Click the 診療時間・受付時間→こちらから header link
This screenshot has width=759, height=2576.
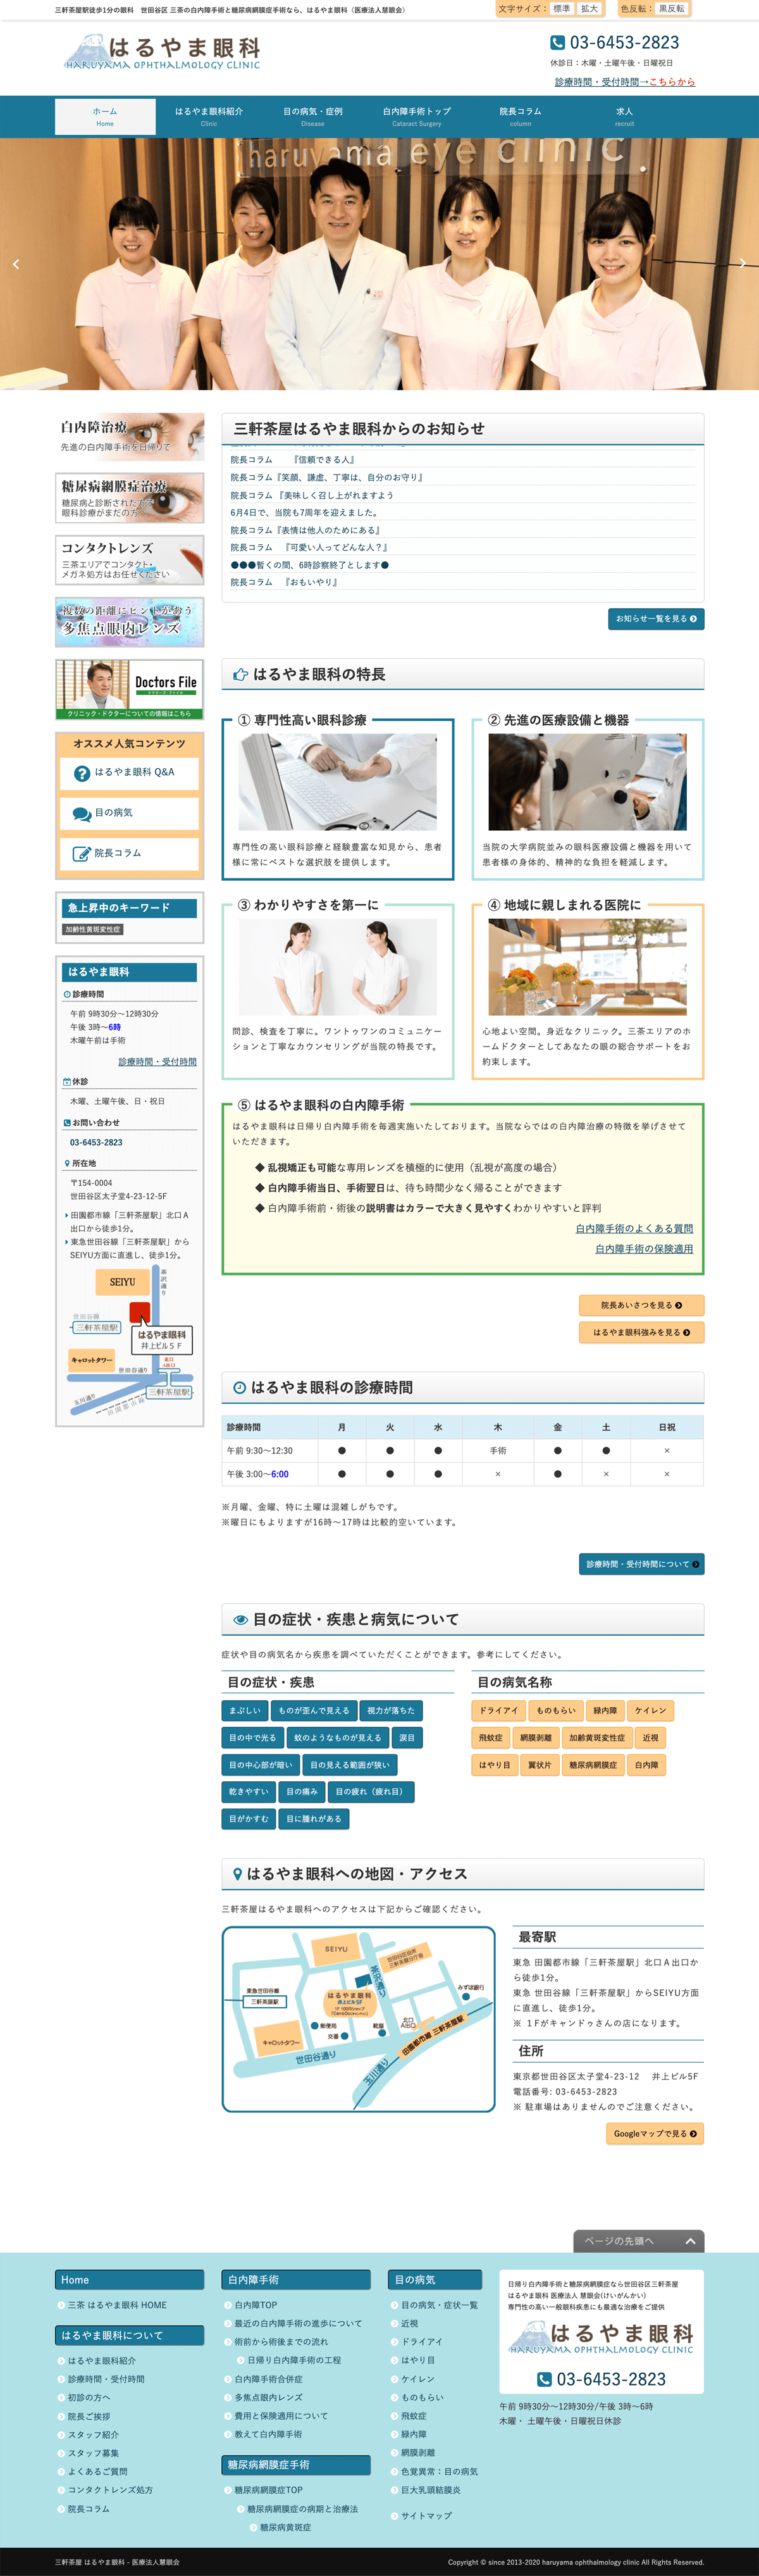pos(625,82)
